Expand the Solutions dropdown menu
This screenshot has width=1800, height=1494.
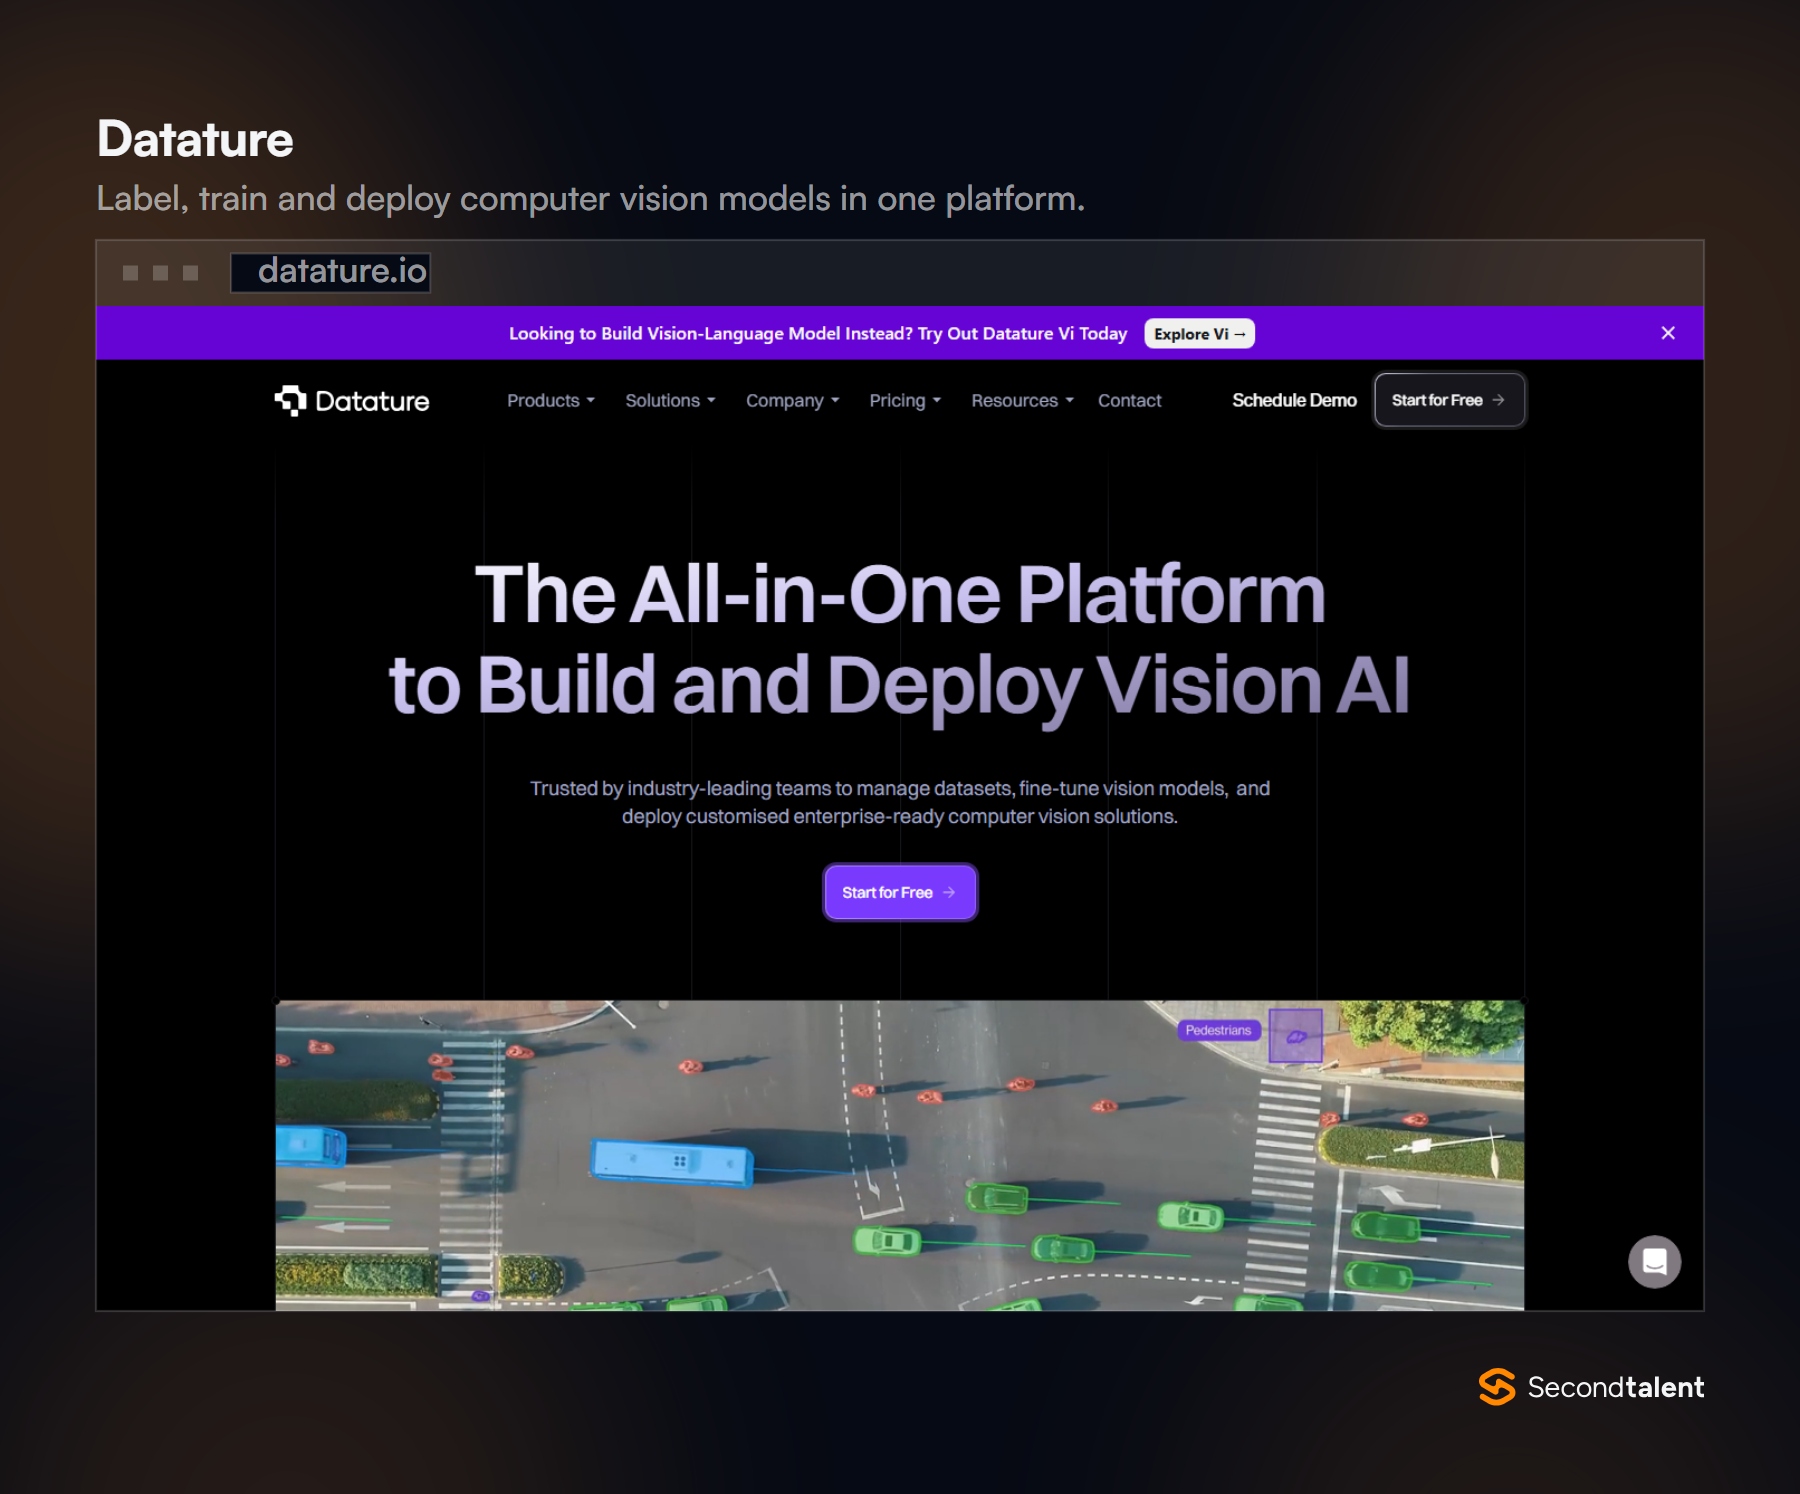click(x=670, y=401)
